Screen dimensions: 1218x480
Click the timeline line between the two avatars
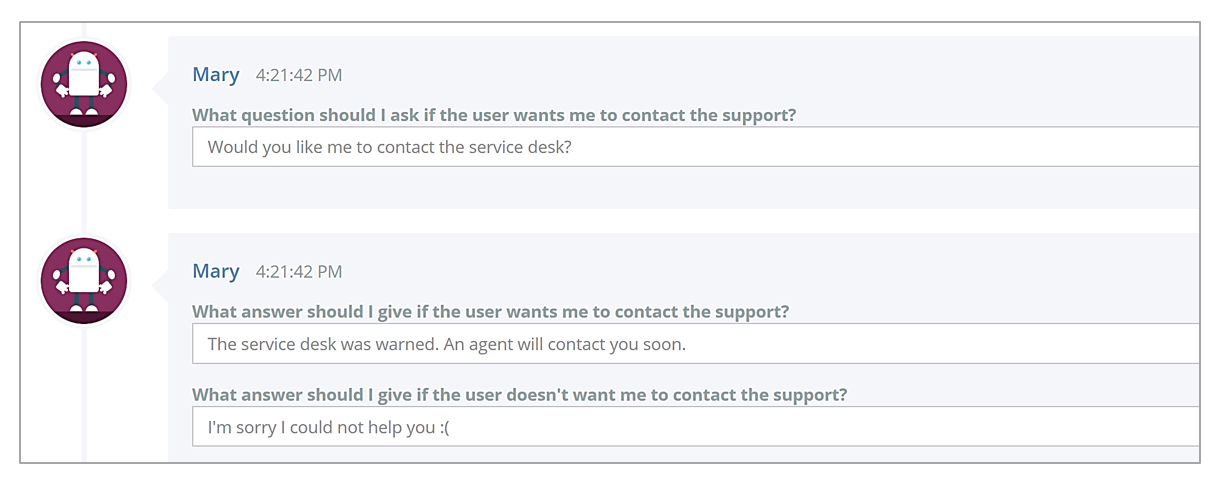pyautogui.click(x=84, y=183)
